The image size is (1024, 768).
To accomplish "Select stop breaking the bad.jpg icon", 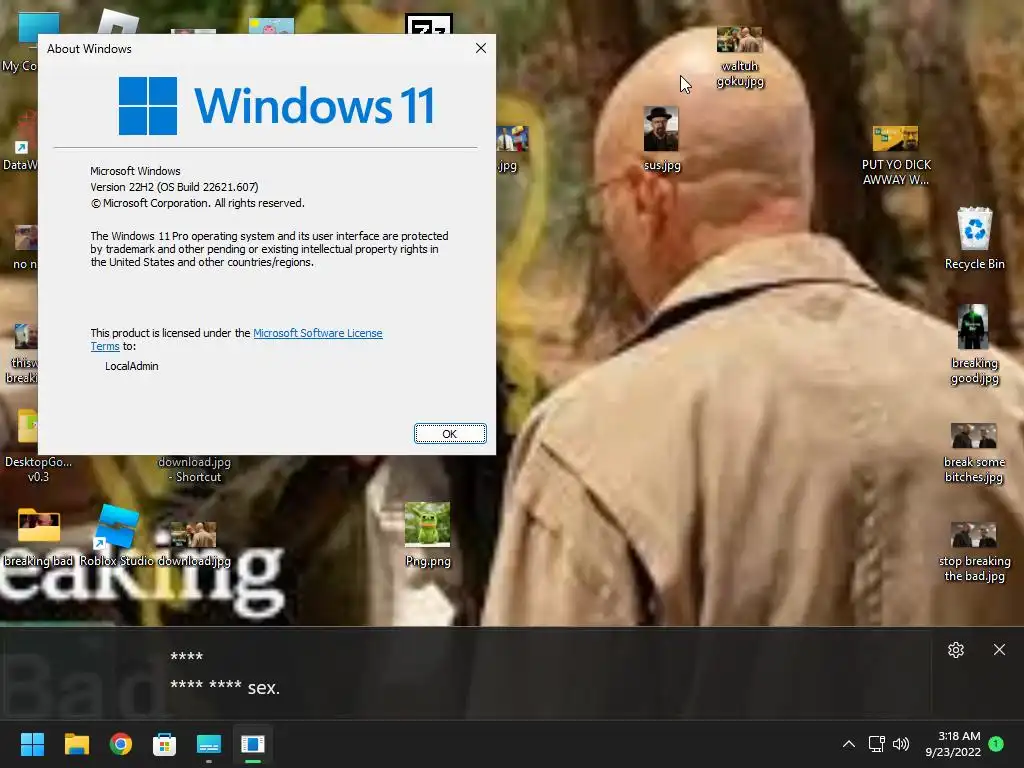I will [974, 552].
